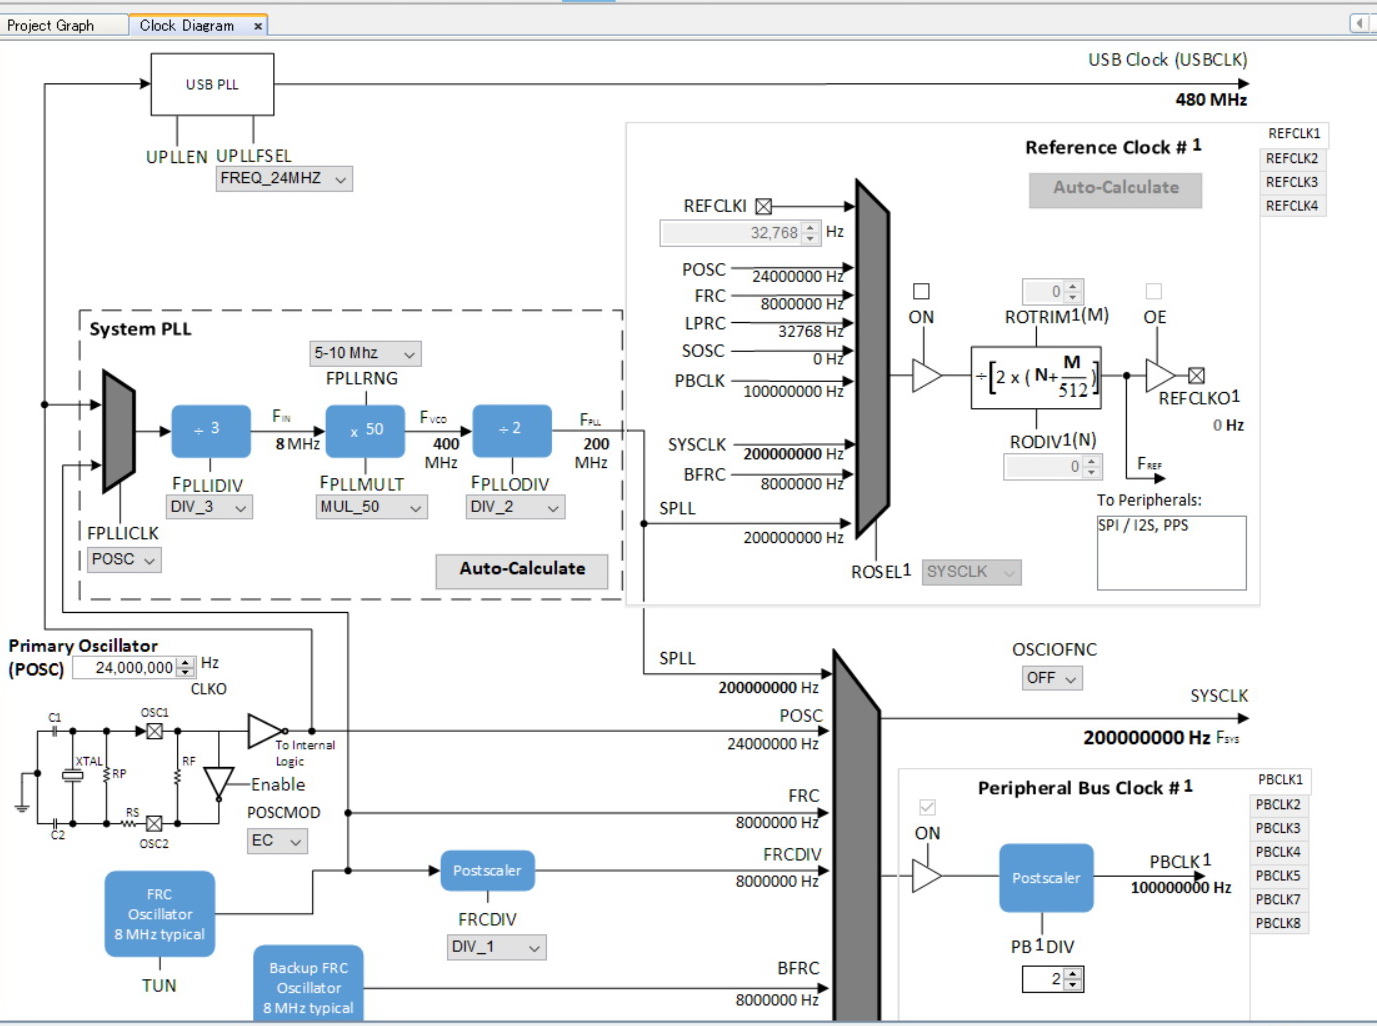The width and height of the screenshot is (1377, 1026).
Task: Select the PBCLK7 tab
Action: coord(1278,899)
